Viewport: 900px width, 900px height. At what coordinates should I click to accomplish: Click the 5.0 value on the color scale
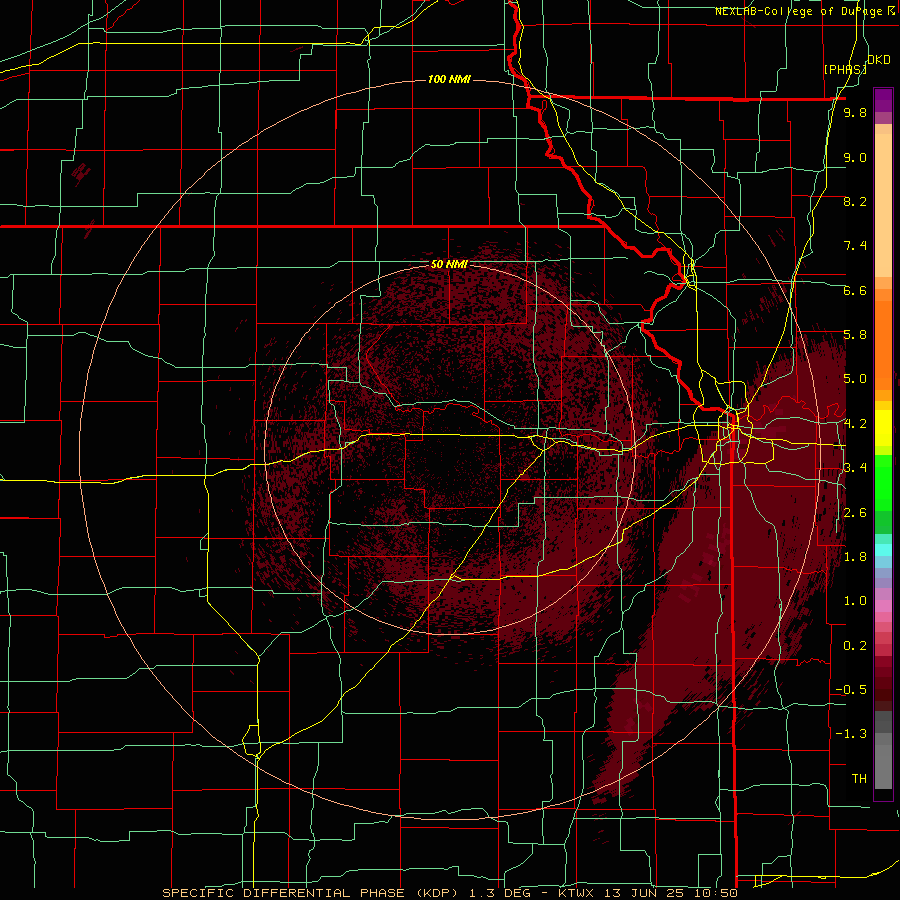pos(855,379)
